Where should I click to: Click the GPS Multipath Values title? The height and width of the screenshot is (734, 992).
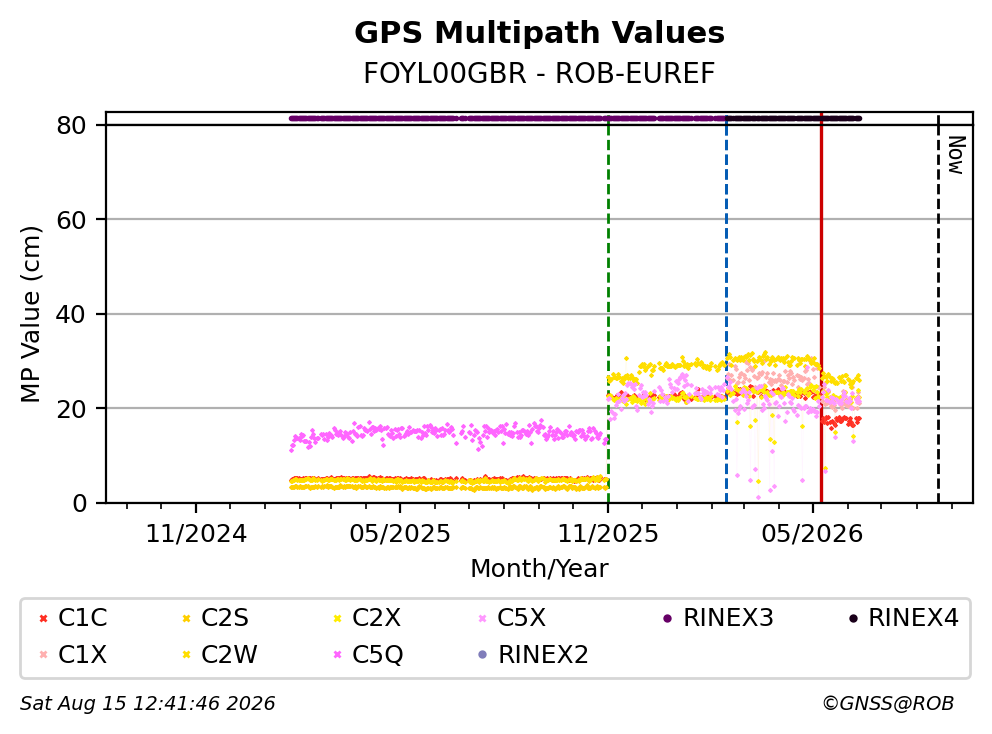[539, 33]
